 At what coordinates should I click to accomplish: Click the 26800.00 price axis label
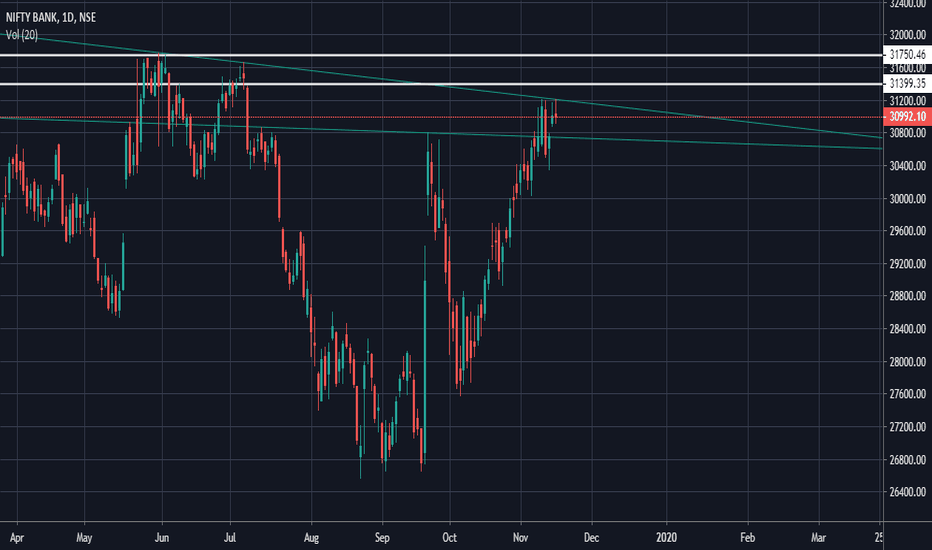(907, 460)
